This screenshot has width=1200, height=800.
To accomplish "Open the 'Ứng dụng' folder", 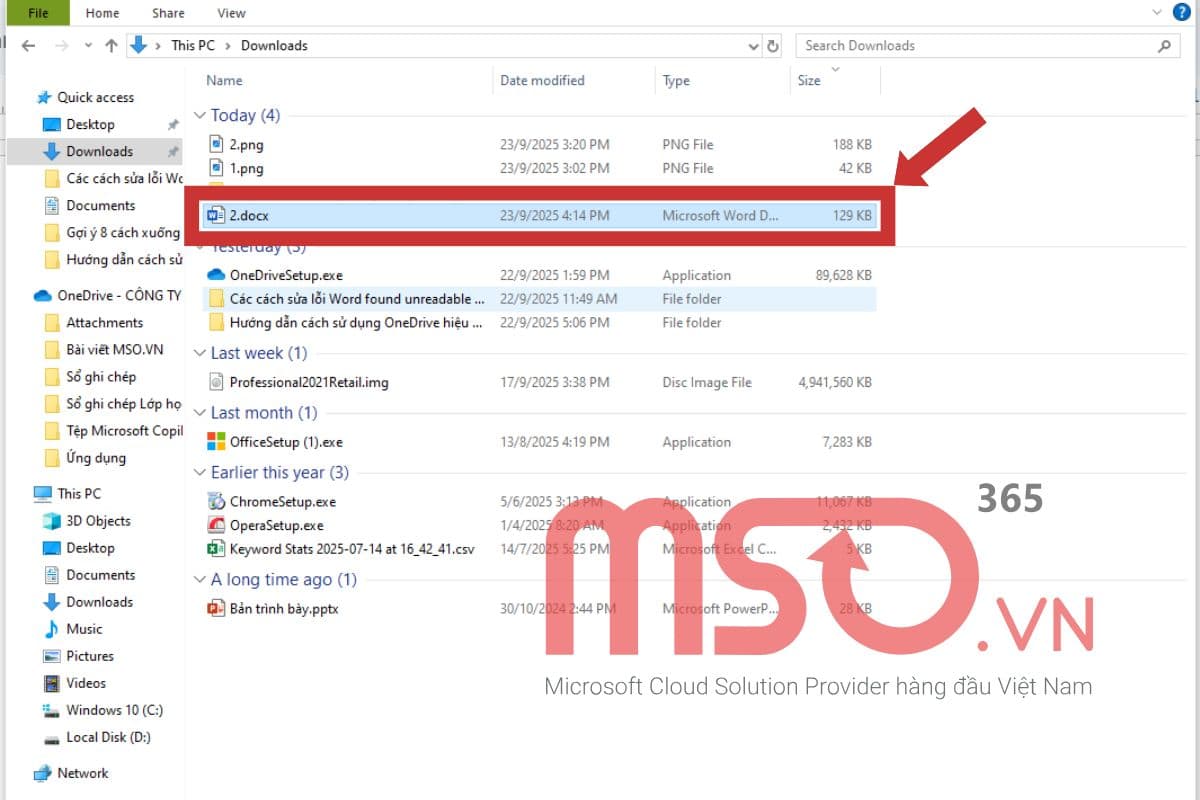I will (96, 457).
